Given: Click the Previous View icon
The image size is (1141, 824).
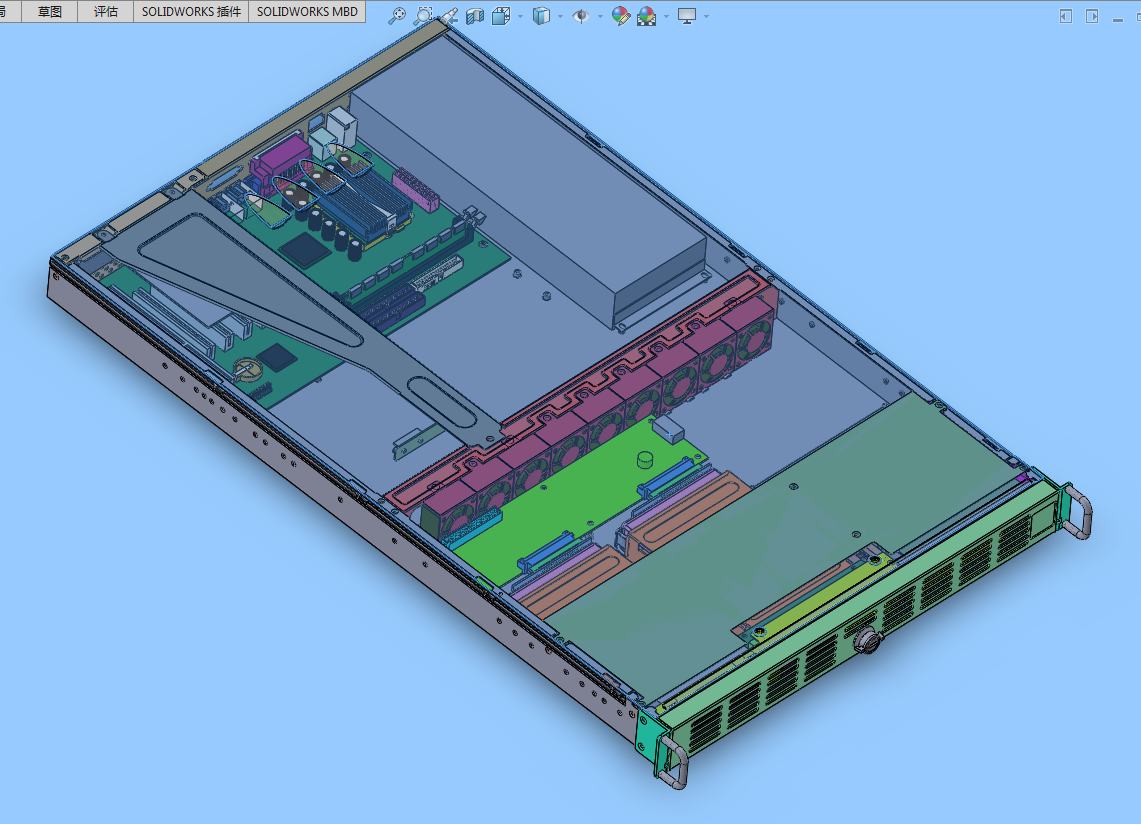Looking at the screenshot, I should 449,15.
